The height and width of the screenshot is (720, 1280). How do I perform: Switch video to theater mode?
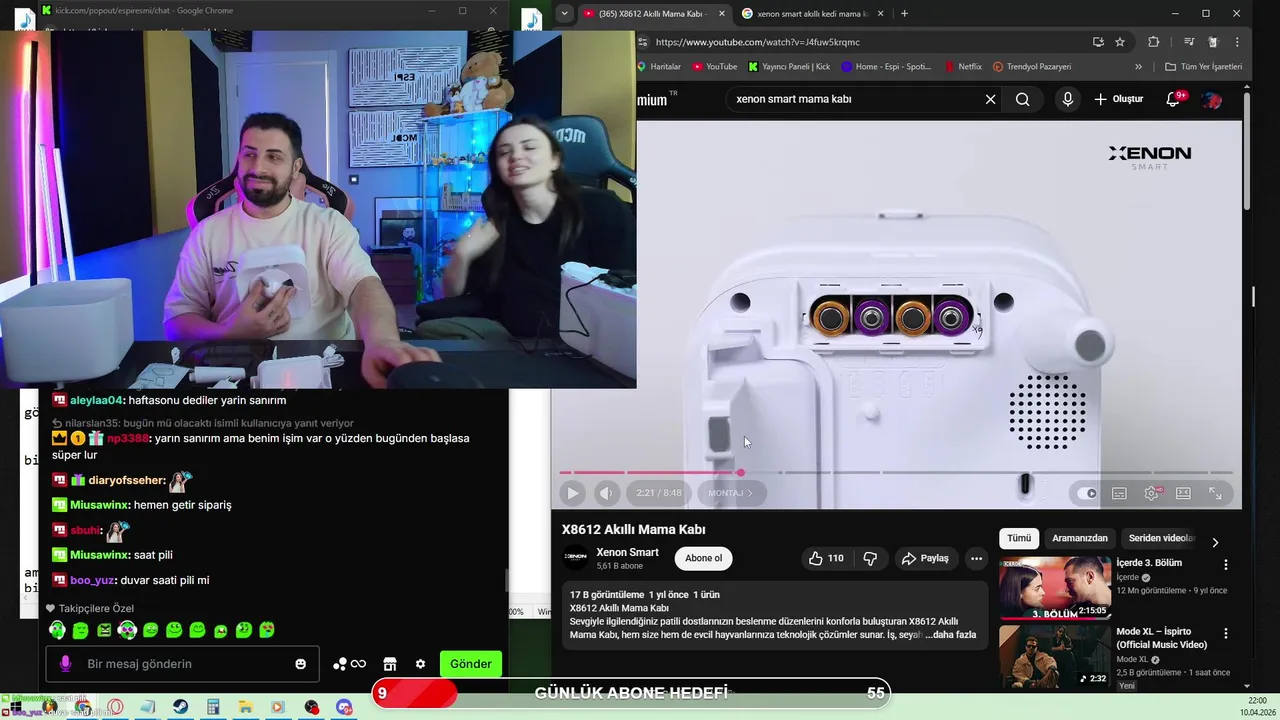click(x=1183, y=493)
